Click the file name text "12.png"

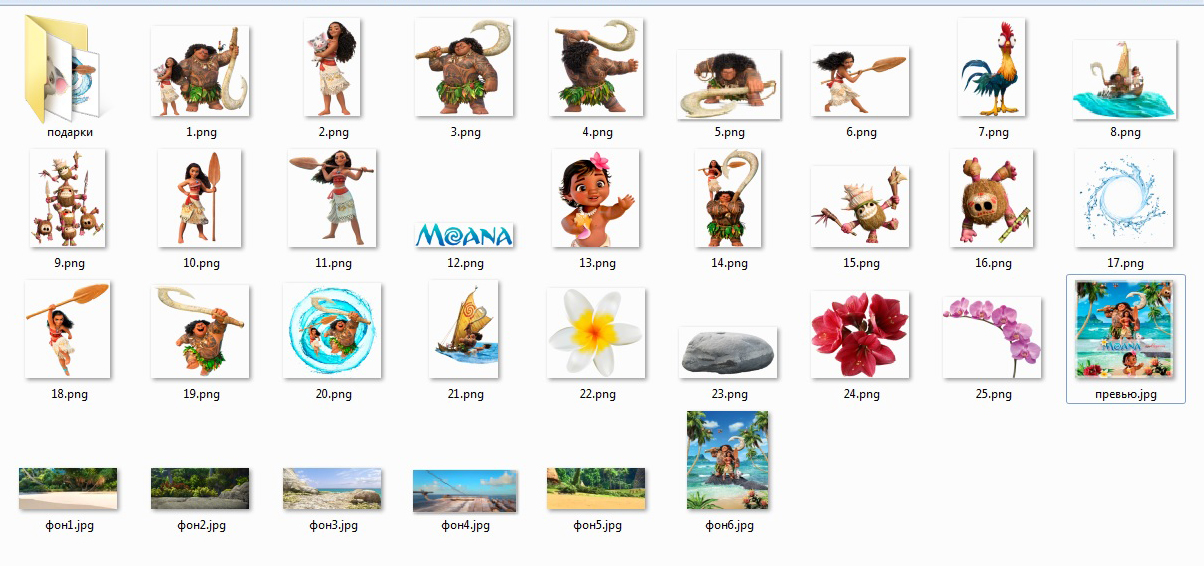[465, 263]
